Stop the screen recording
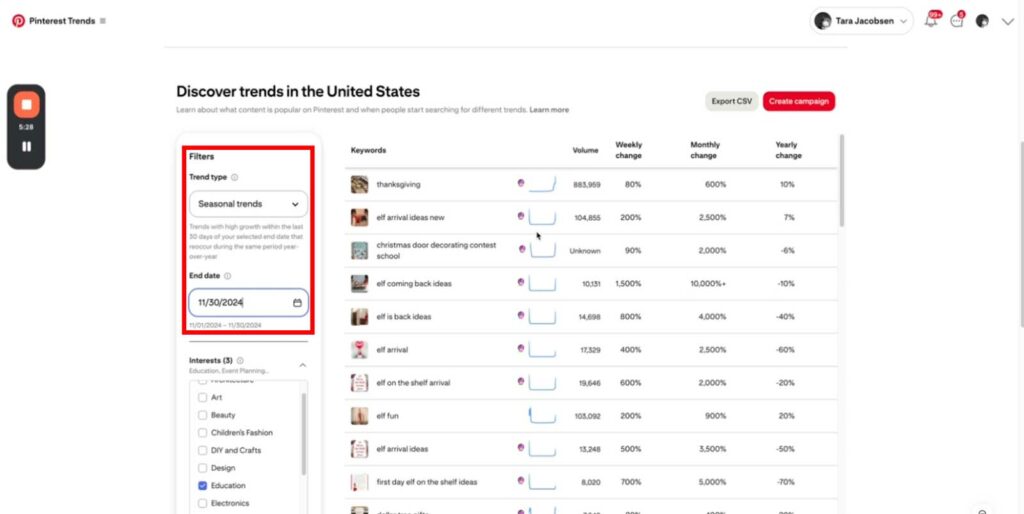Image resolution: width=1024 pixels, height=514 pixels. [27, 104]
